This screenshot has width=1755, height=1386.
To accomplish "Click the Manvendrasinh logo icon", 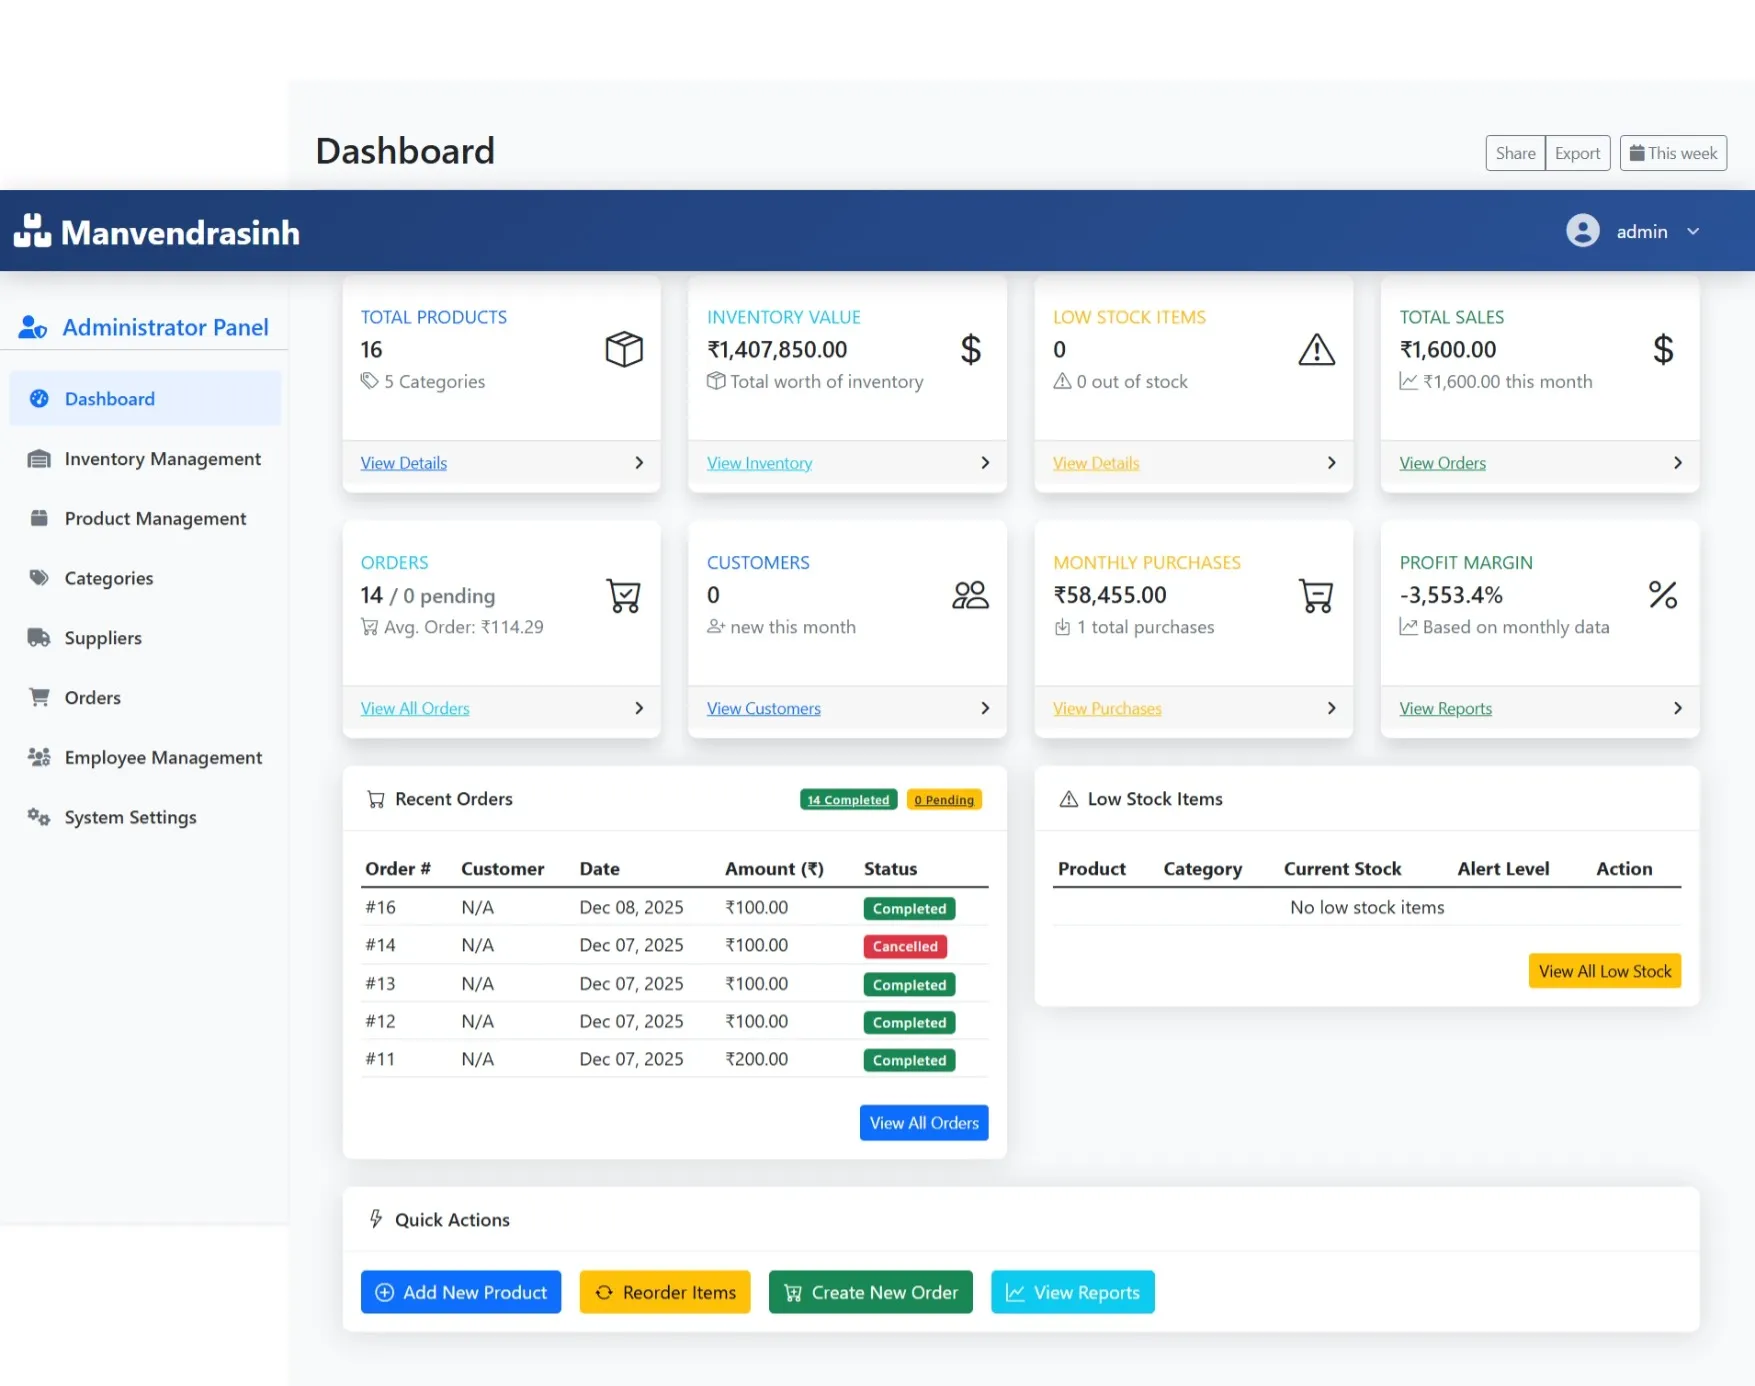I will click(x=31, y=230).
